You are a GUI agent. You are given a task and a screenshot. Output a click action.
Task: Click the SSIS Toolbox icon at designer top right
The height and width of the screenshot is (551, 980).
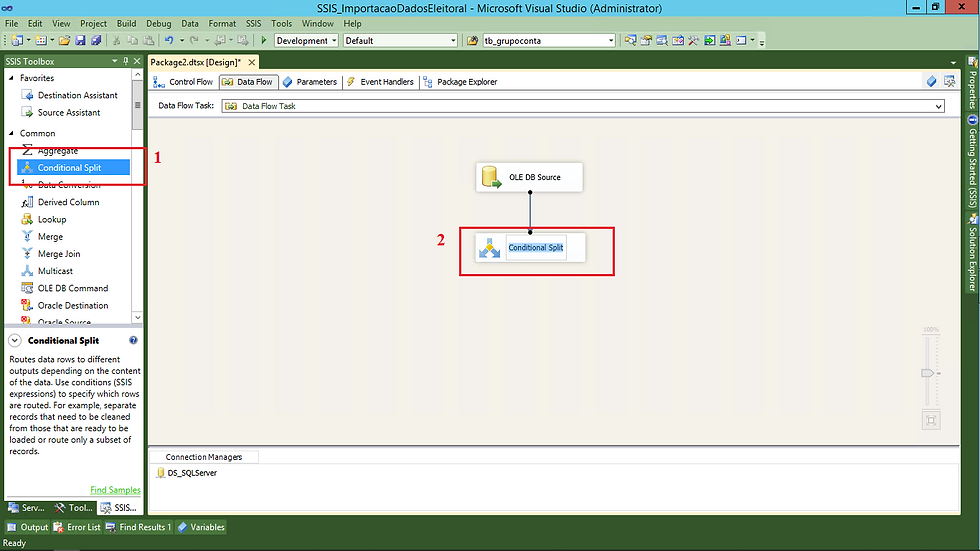pos(949,81)
